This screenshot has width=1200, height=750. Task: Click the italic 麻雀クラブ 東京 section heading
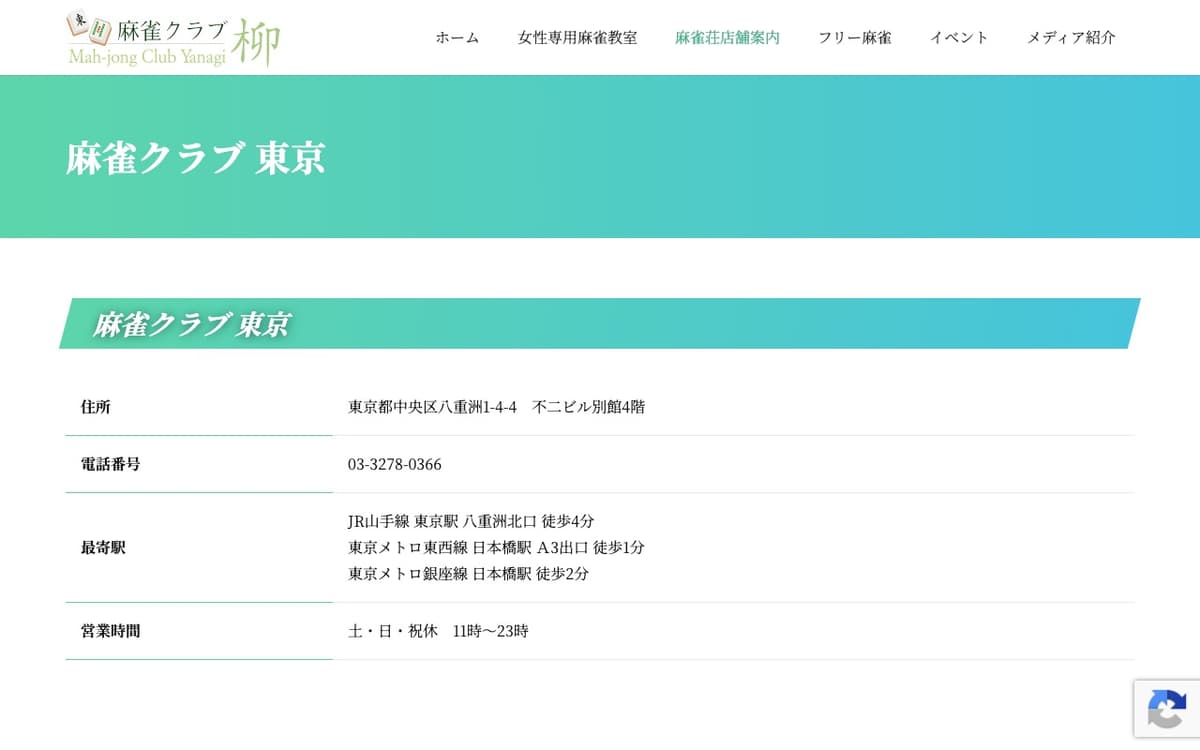[191, 324]
